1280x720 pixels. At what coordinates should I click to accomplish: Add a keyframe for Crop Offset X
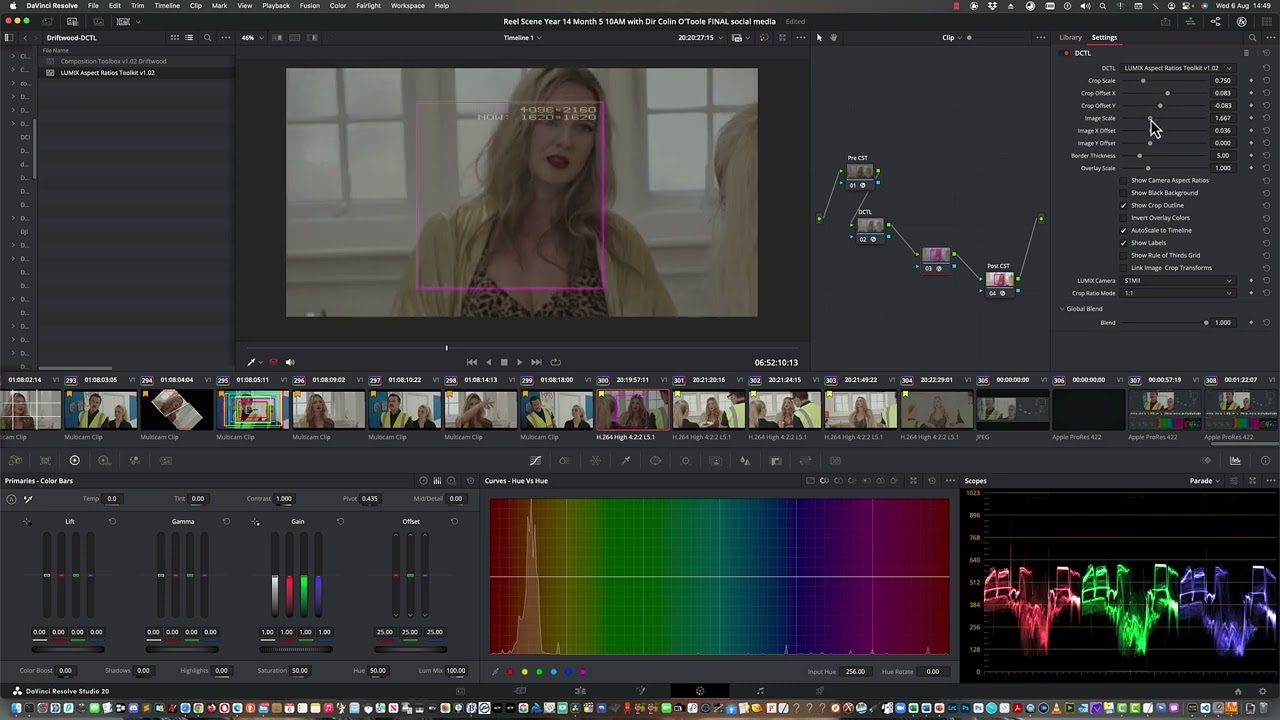tap(1251, 93)
